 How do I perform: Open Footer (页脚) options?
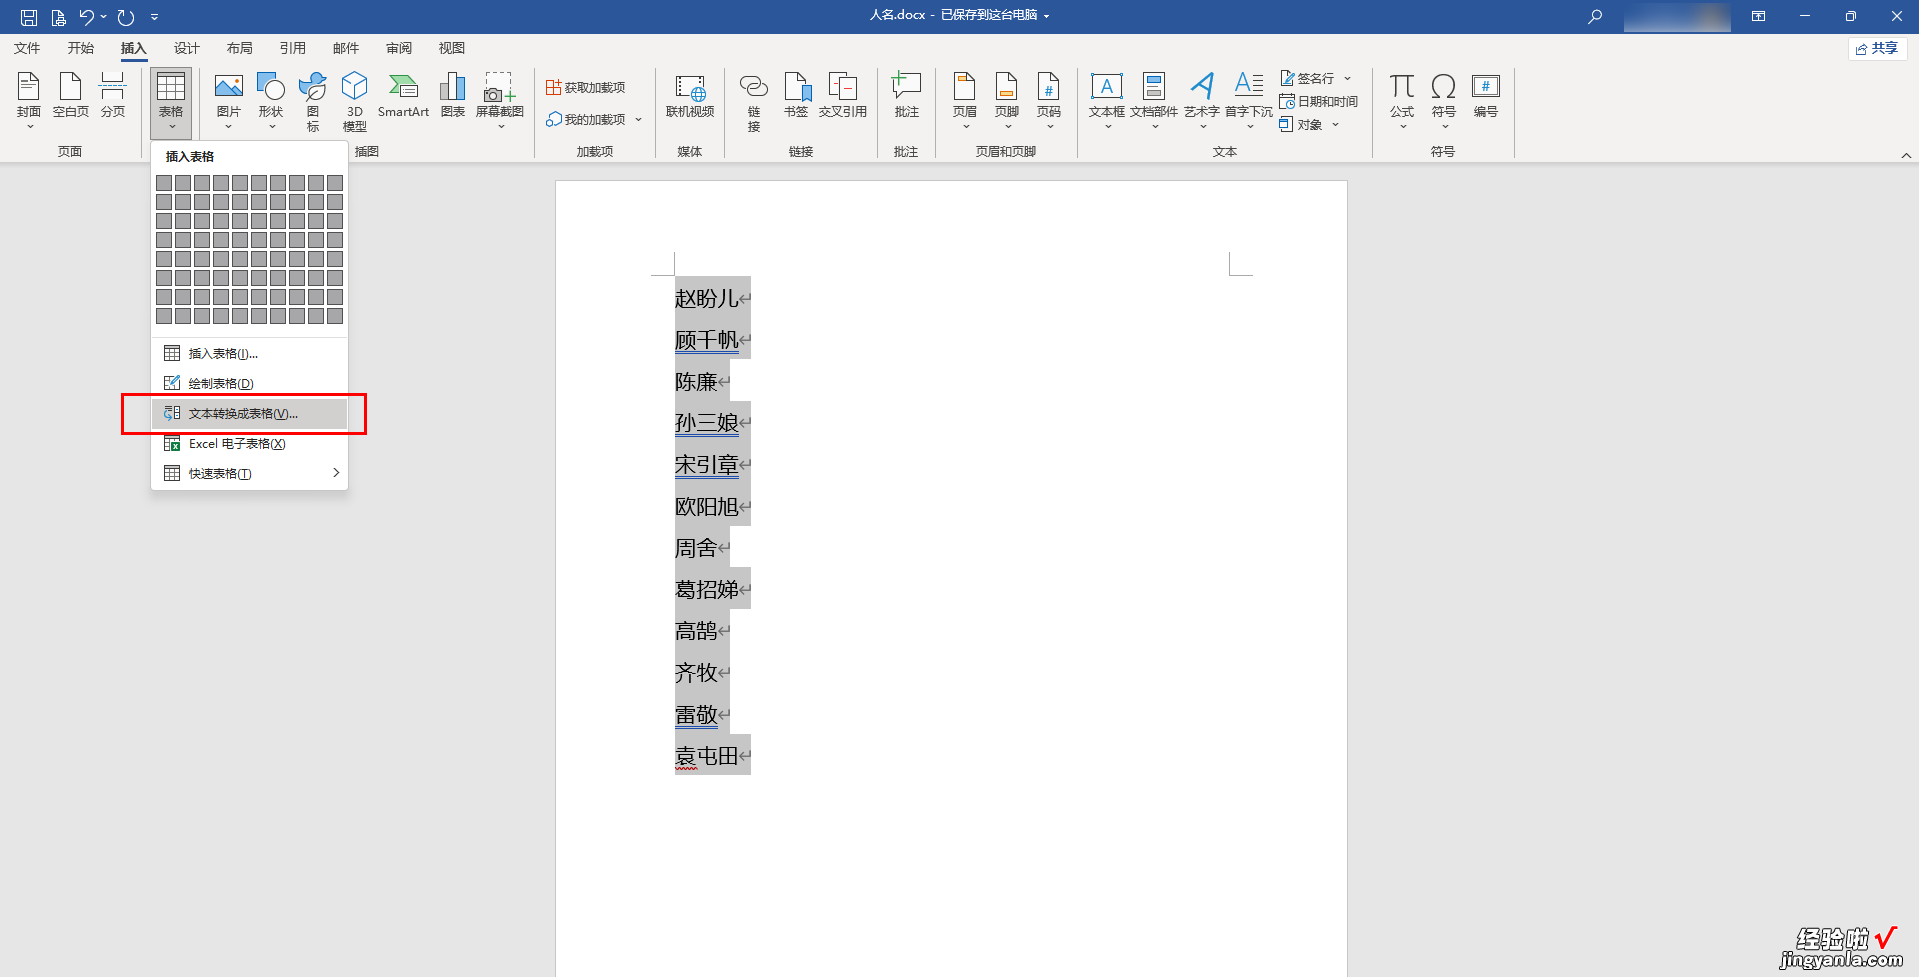[1007, 101]
